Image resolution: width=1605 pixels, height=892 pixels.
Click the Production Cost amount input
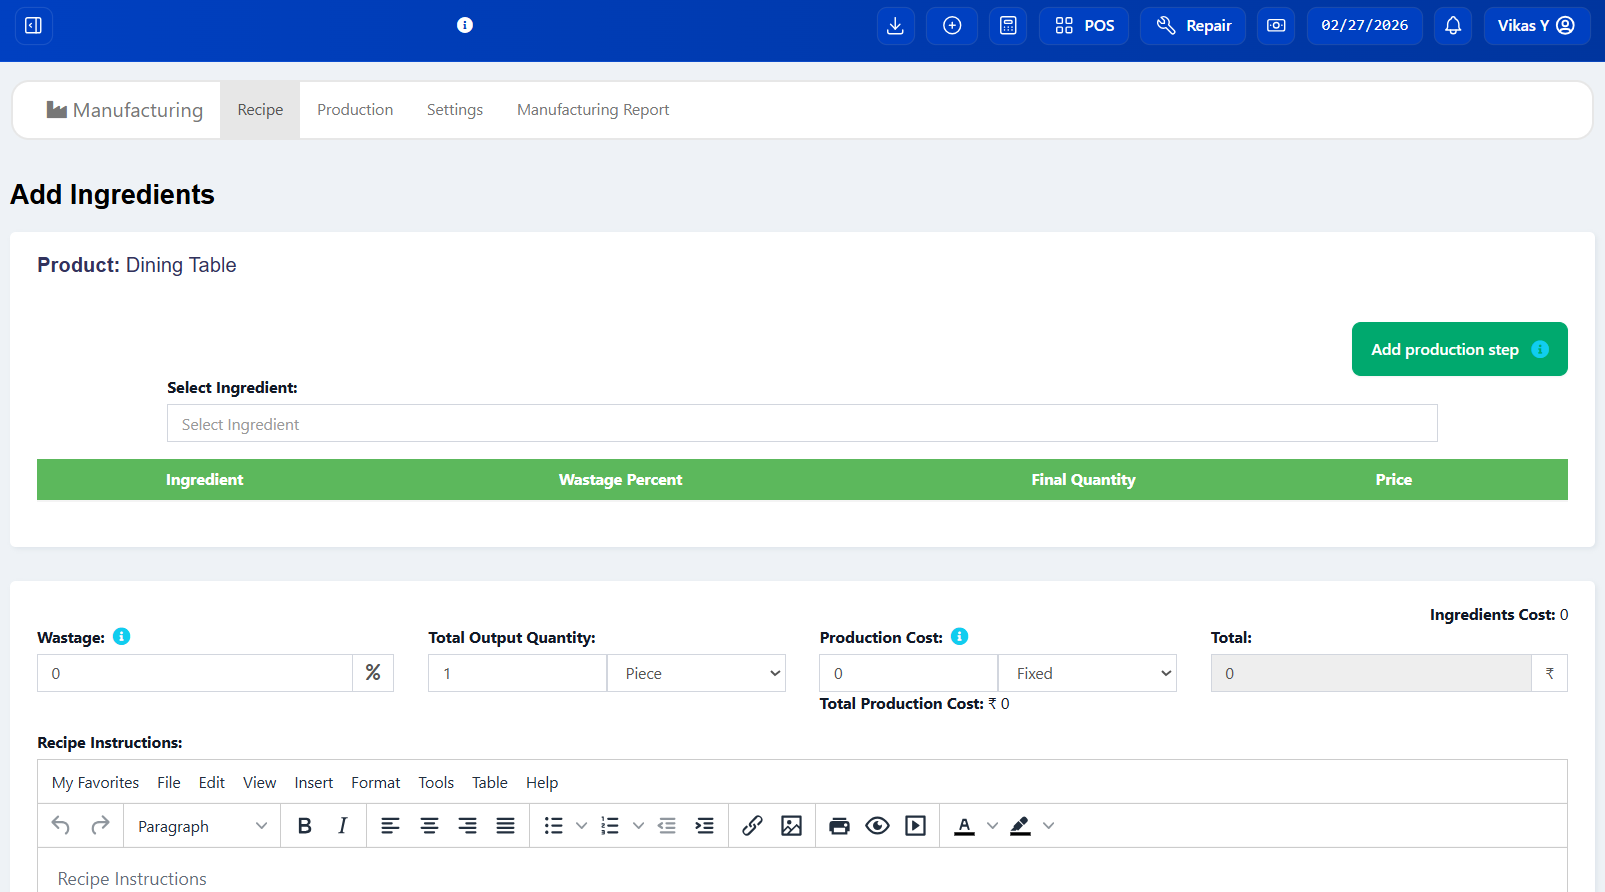(908, 673)
